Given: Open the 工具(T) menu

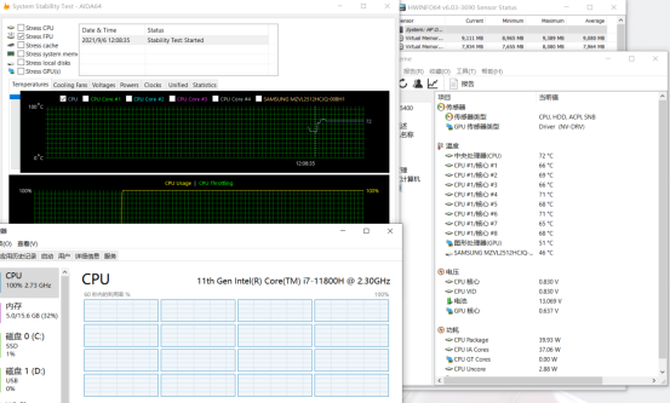Looking at the screenshot, I should tap(466, 71).
